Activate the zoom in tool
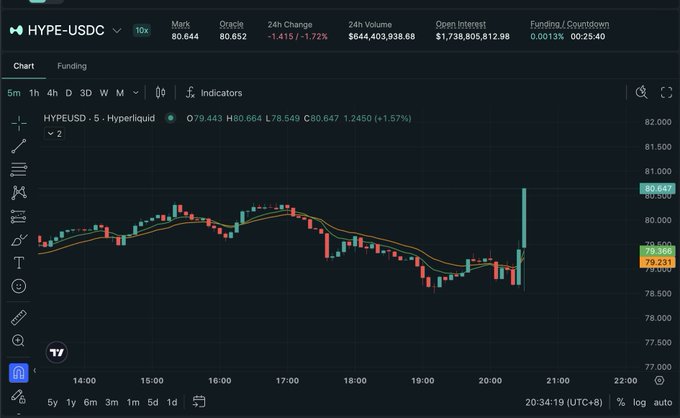 point(19,341)
